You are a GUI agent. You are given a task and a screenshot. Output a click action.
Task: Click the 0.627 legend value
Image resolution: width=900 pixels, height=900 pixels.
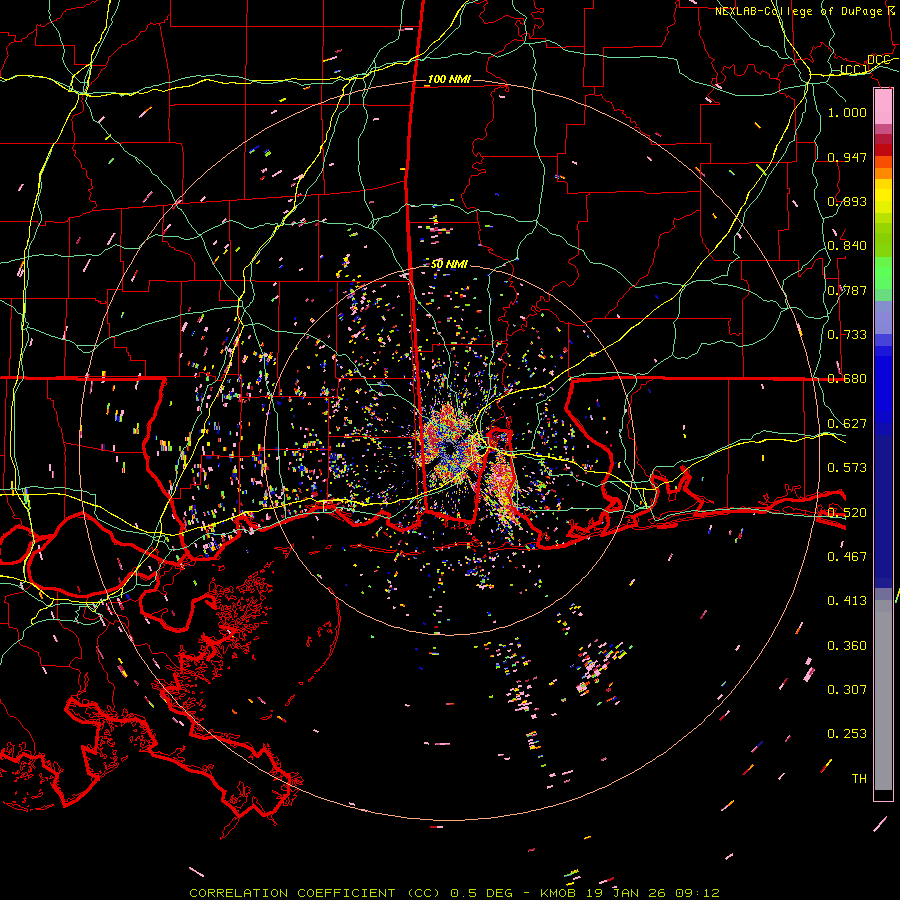coord(847,424)
